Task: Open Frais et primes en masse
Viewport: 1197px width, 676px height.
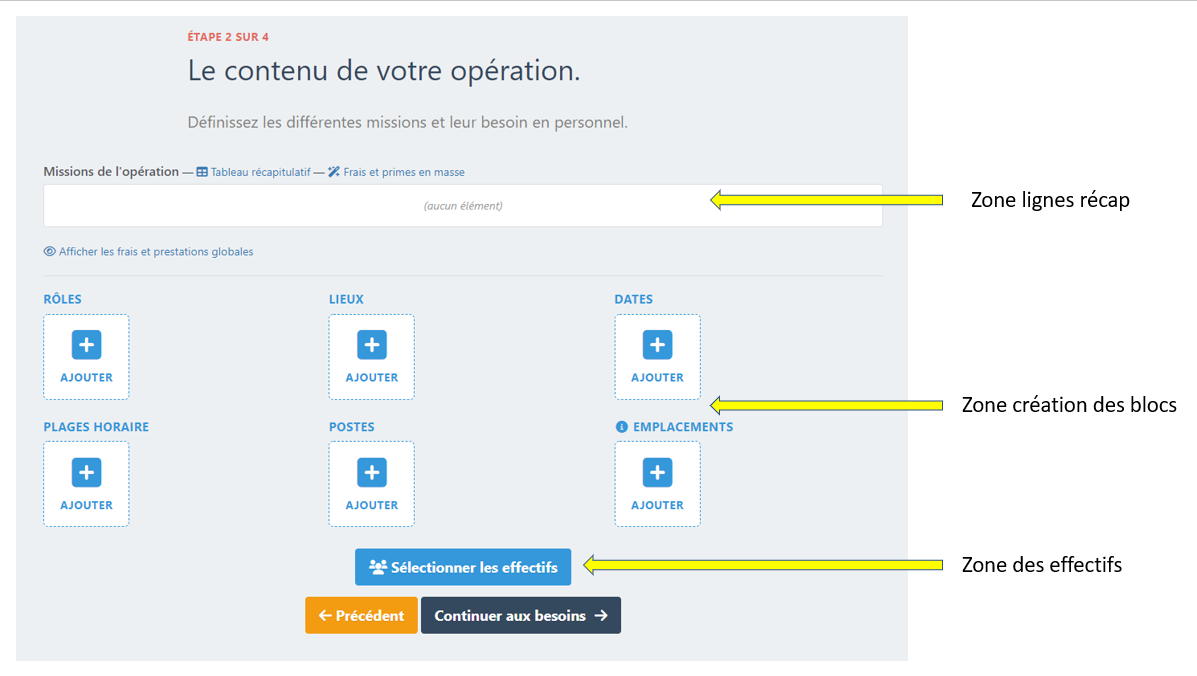Action: (404, 172)
